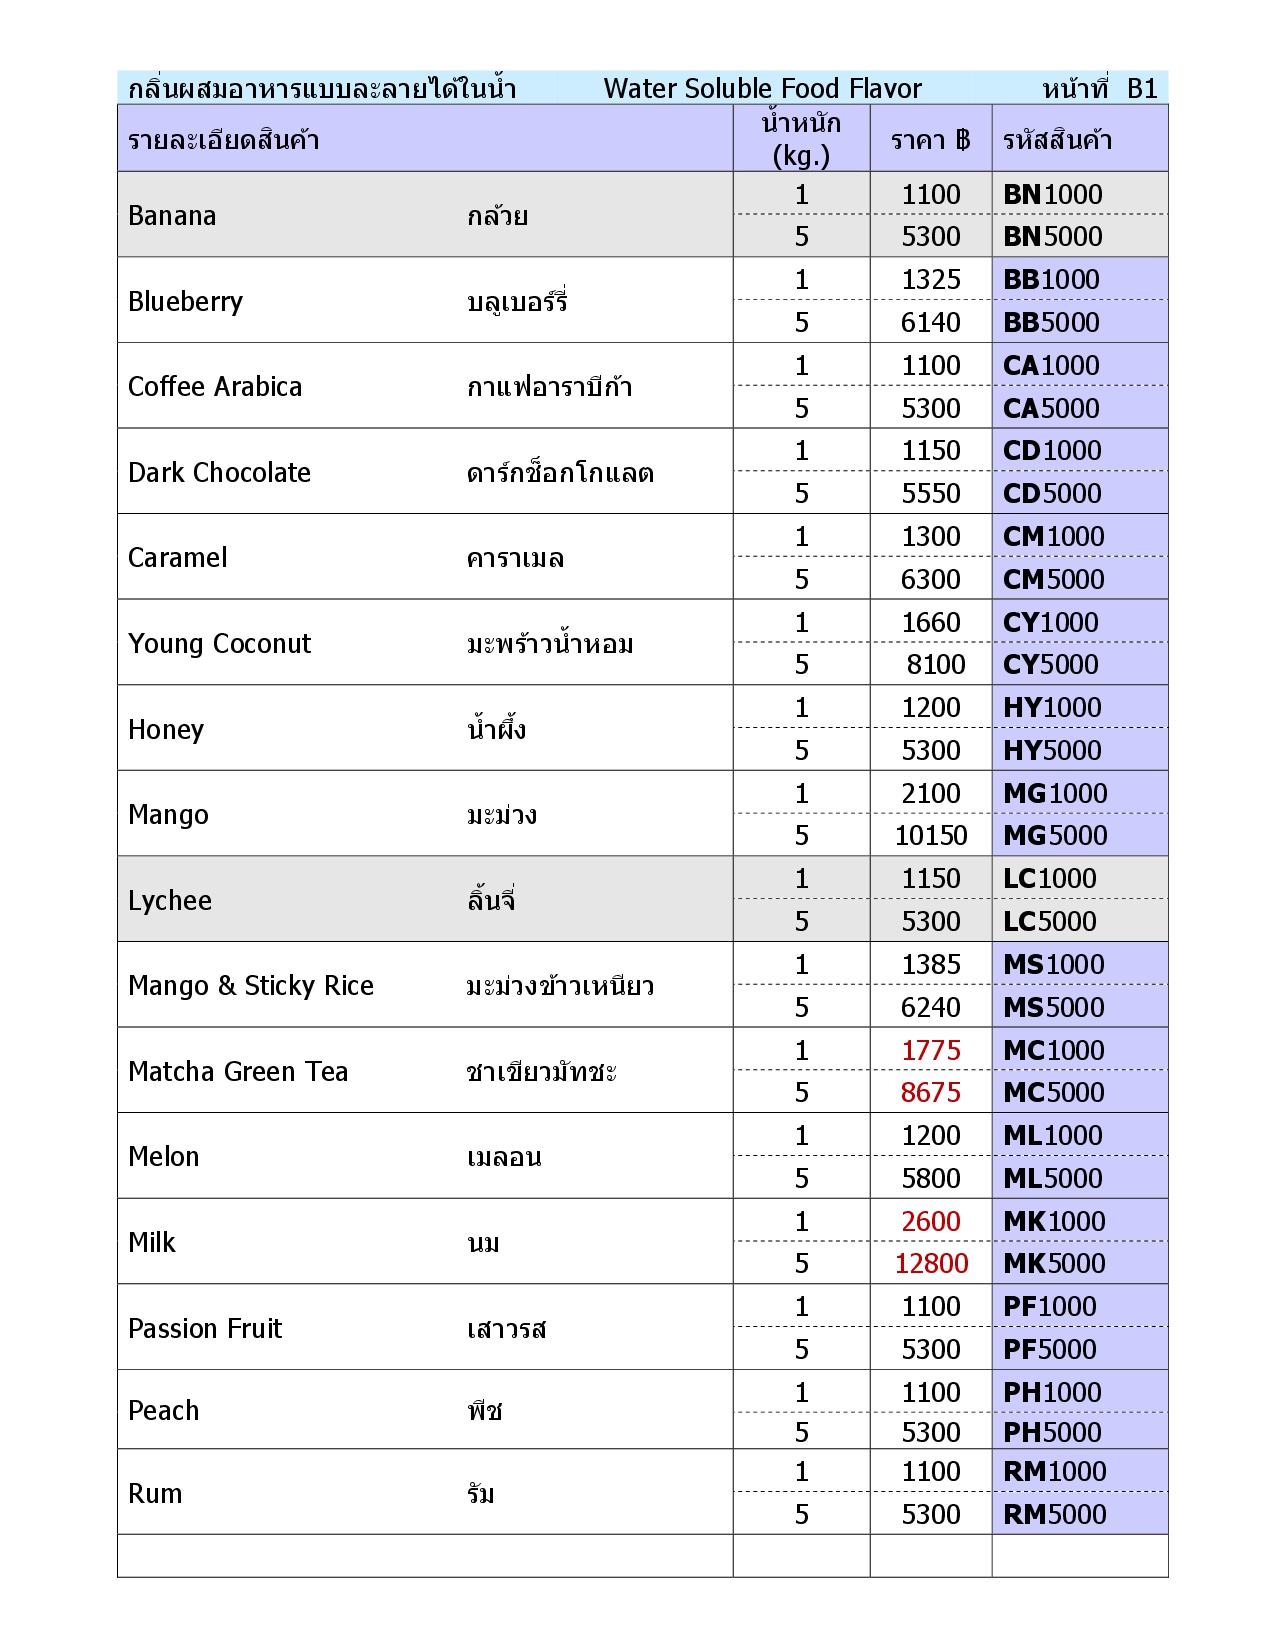Select product code RM1000
Viewport: 1275px width, 1650px height.
coord(1054,1471)
